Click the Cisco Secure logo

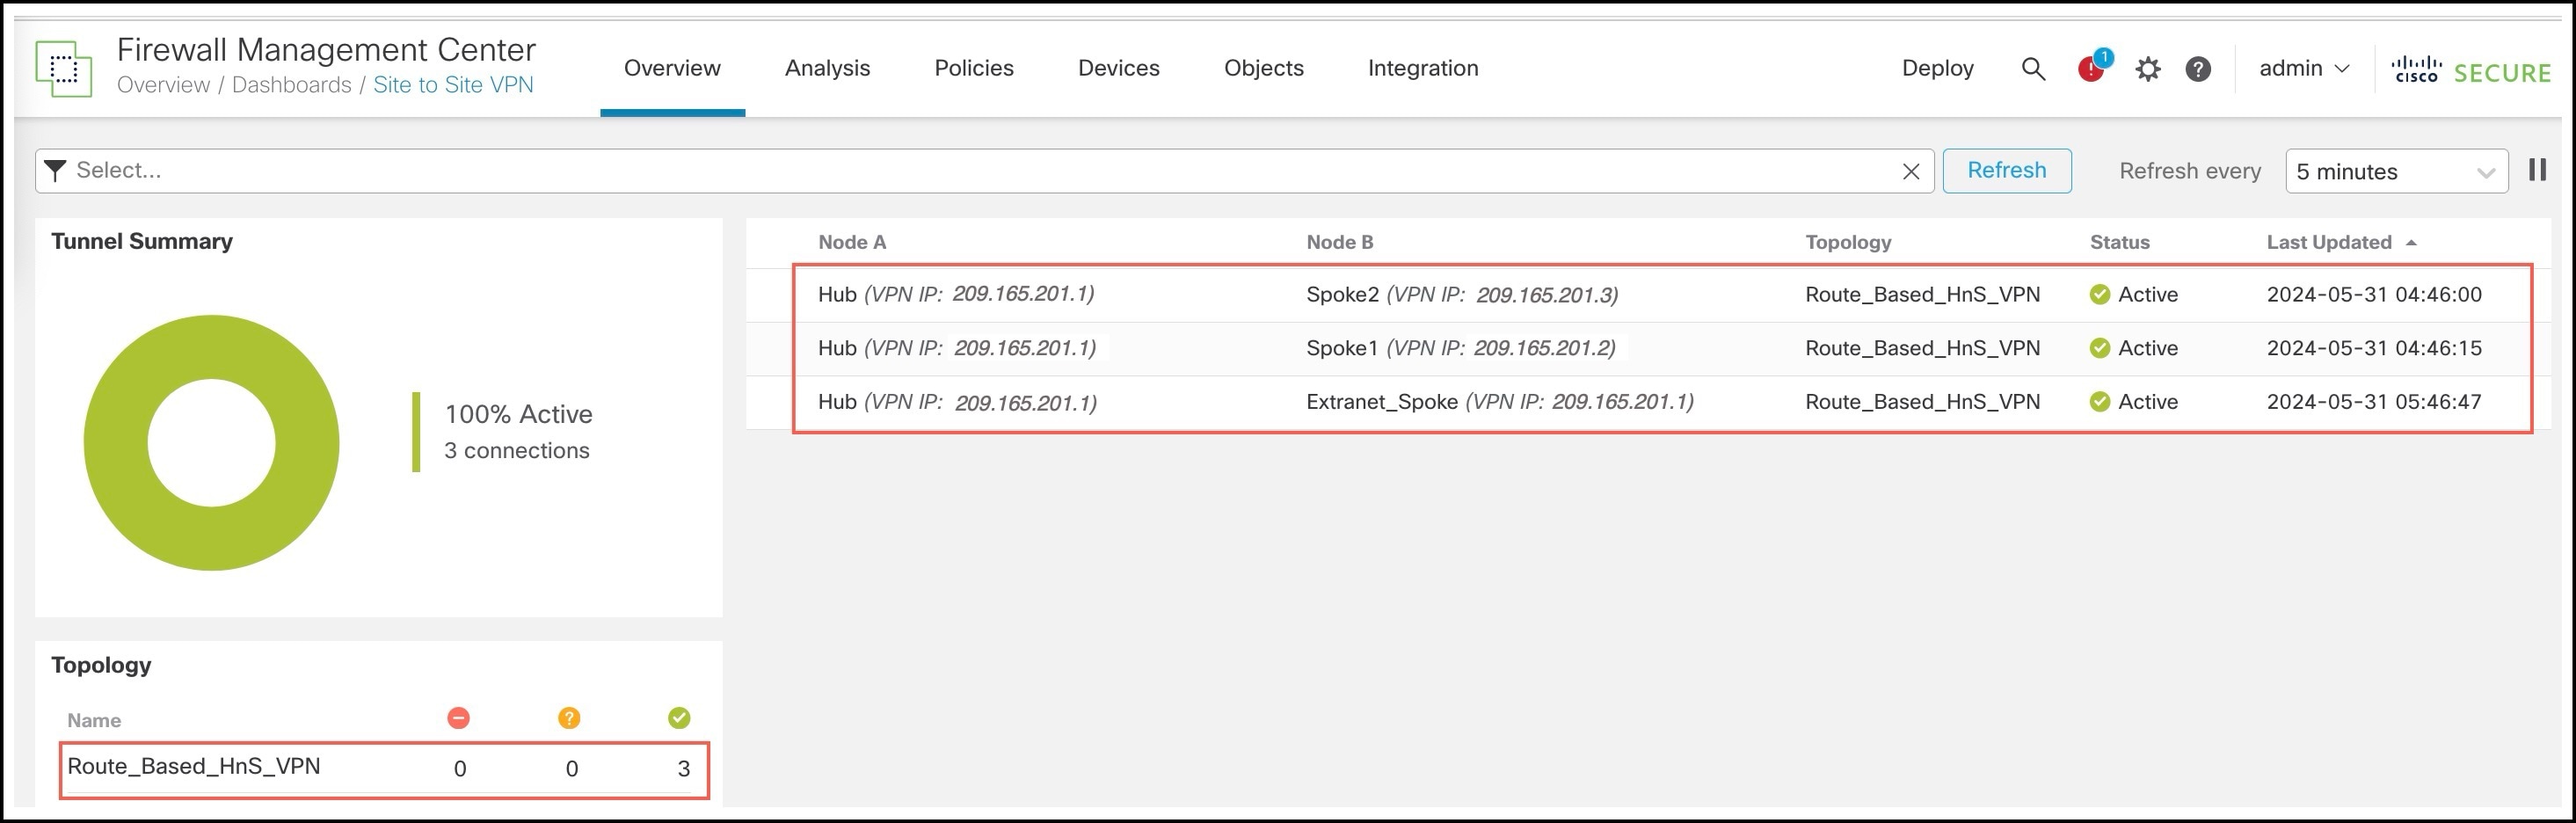click(2471, 69)
